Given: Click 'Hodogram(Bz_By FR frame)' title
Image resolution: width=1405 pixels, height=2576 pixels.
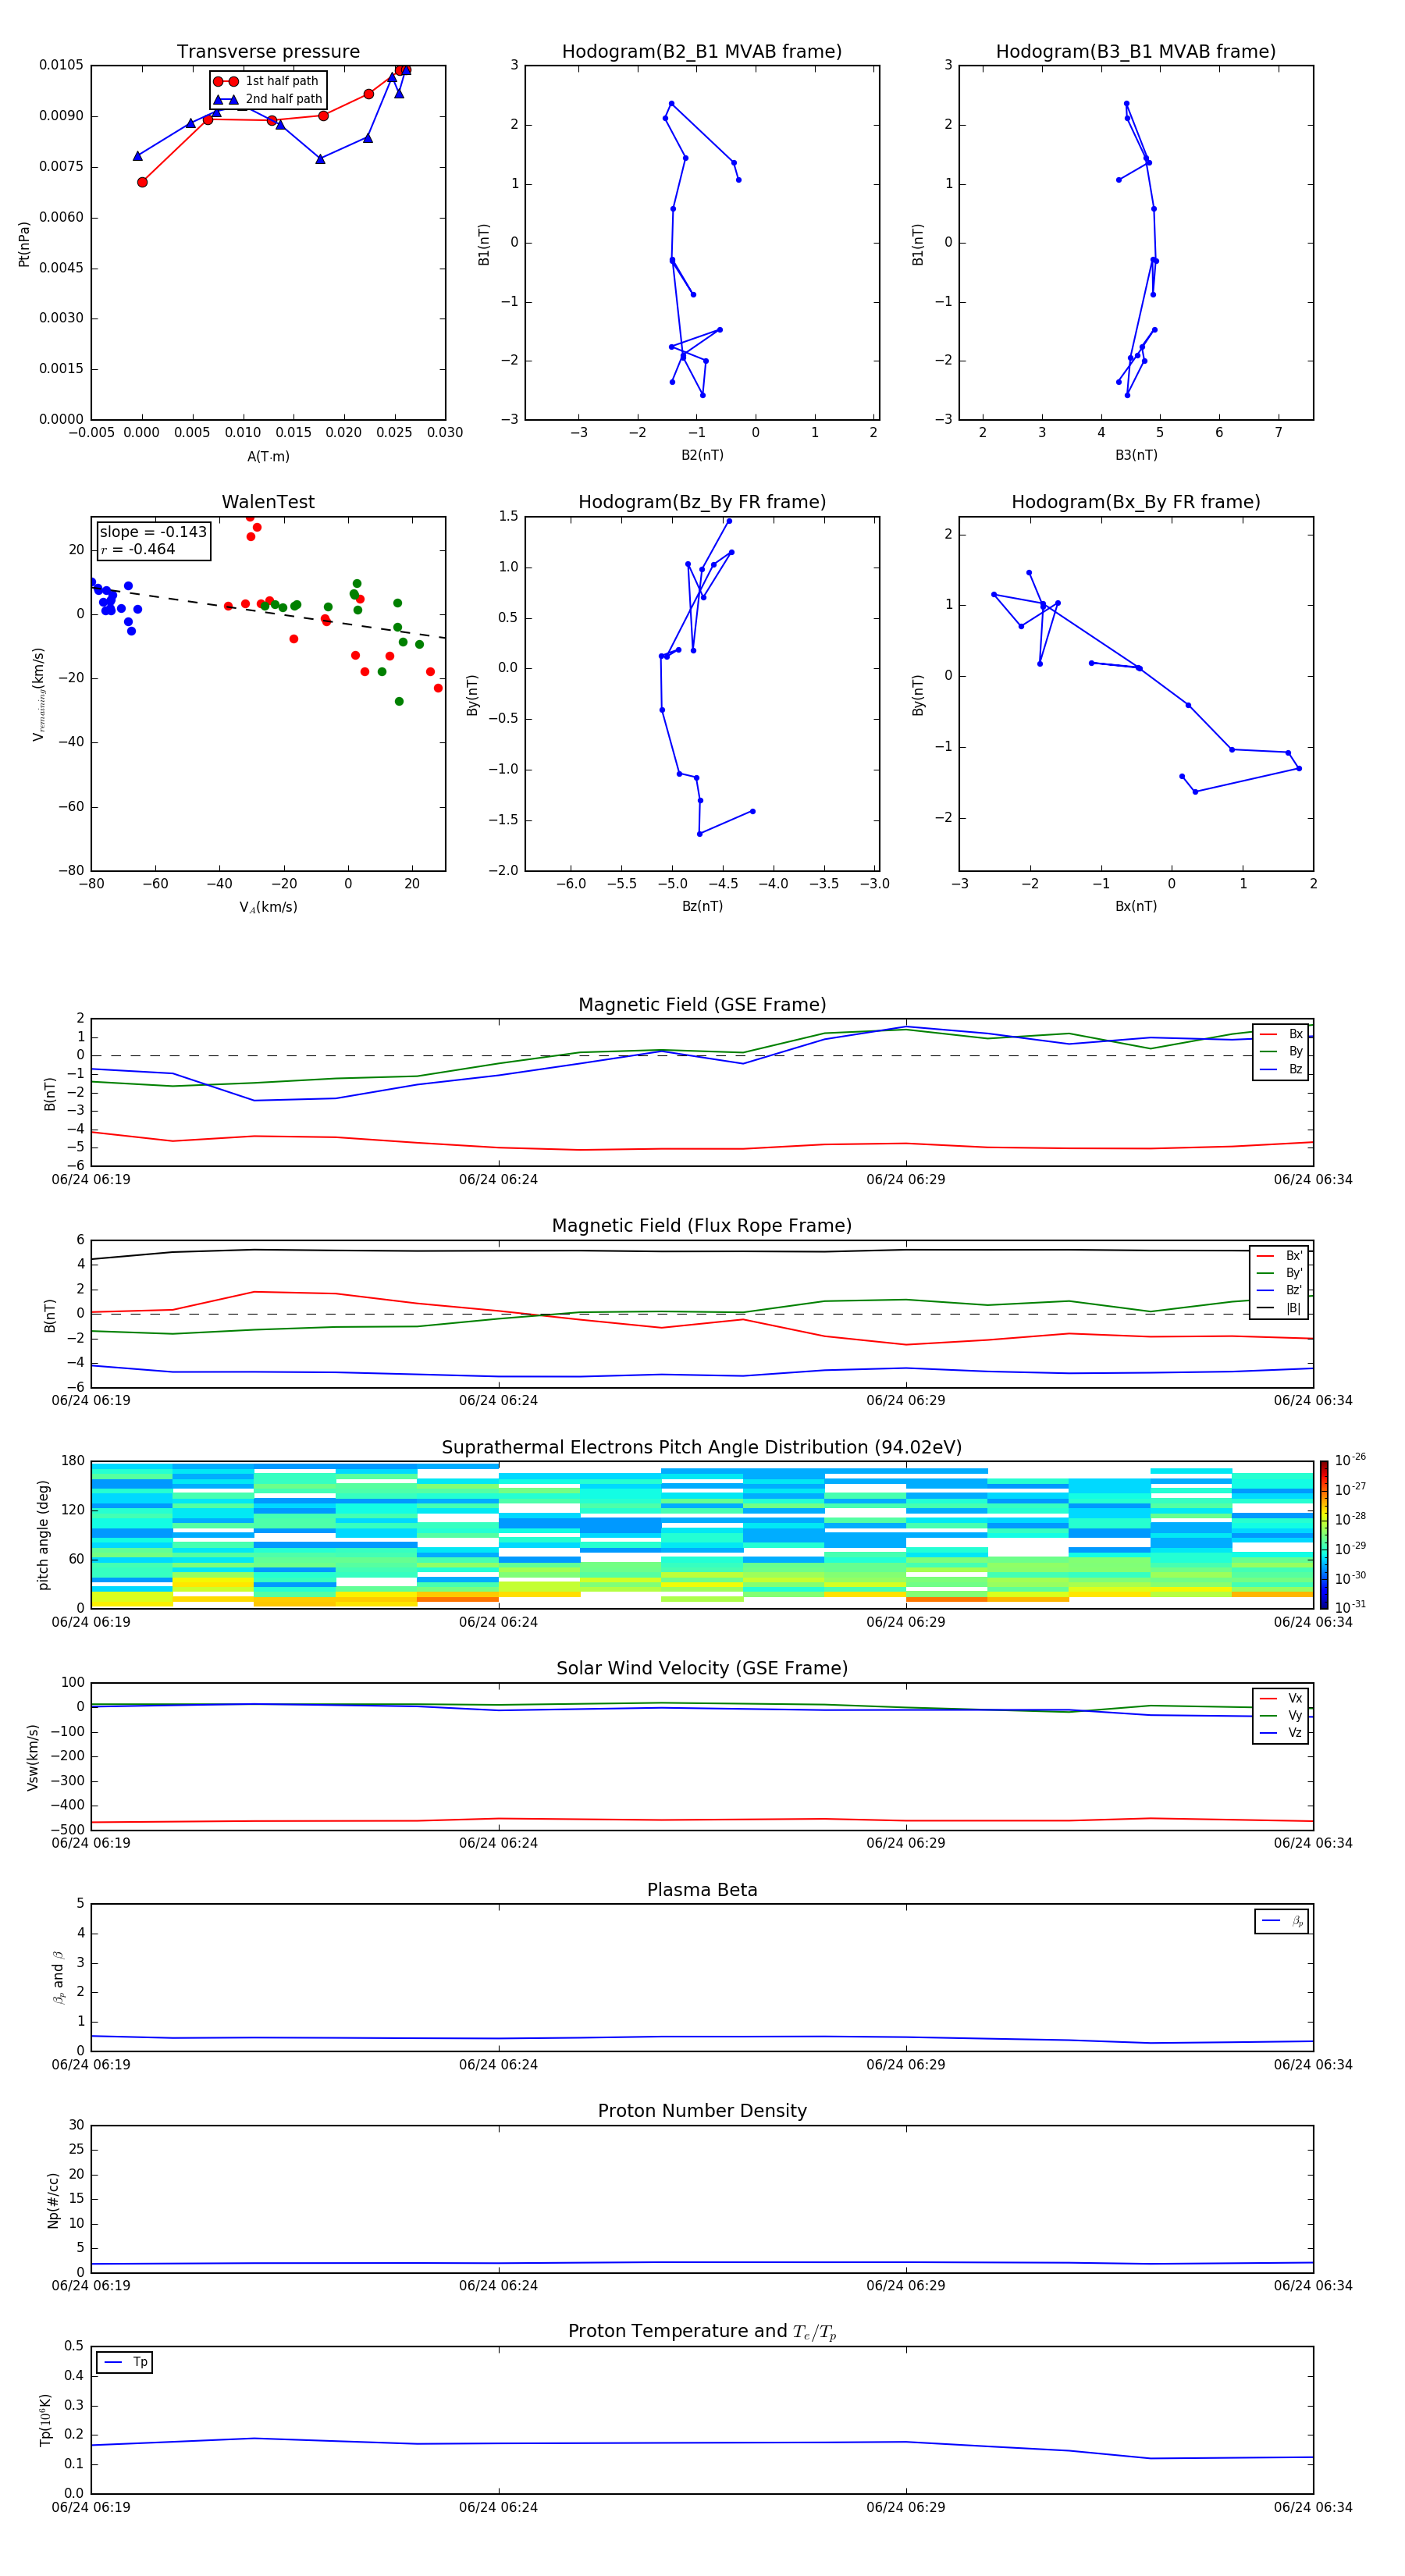Looking at the screenshot, I should pos(702,502).
